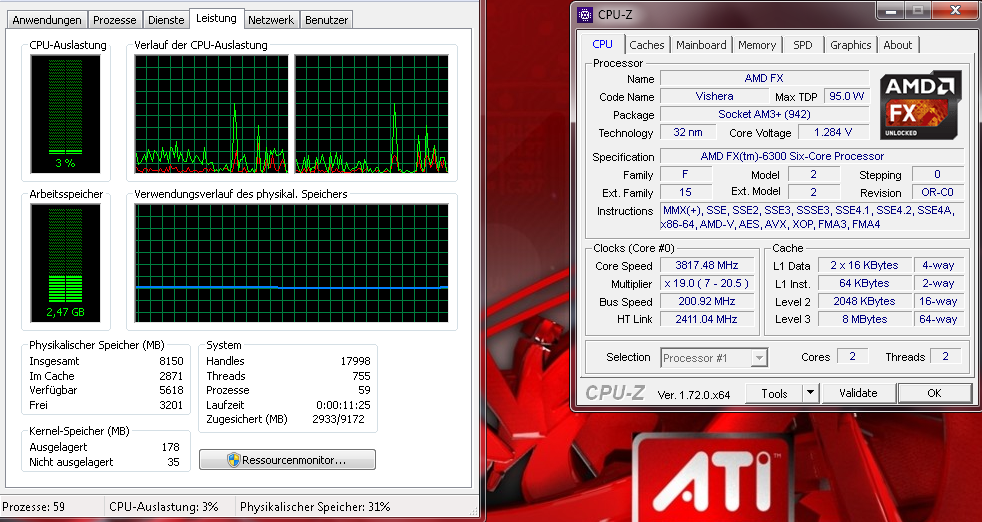Viewport: 982px width, 522px height.
Task: Click the Arbeitsspeicher 2,47 GB meter
Action: (65, 263)
